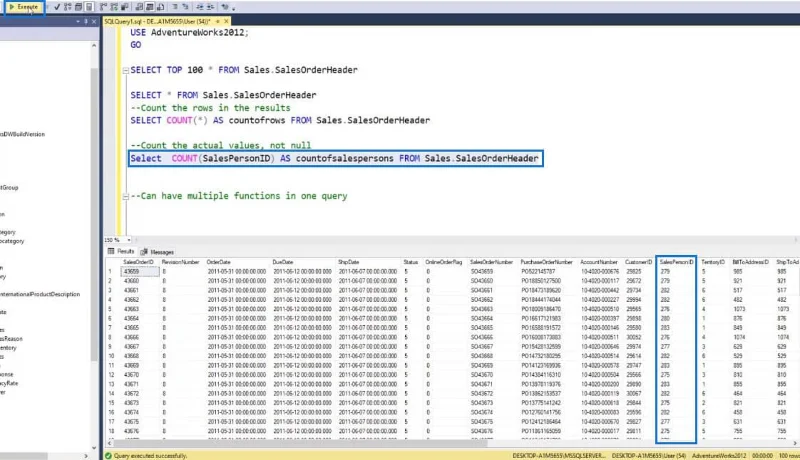Click the Object Explorer auto-hide pin icon
The image size is (800, 460).
(x=86, y=21)
